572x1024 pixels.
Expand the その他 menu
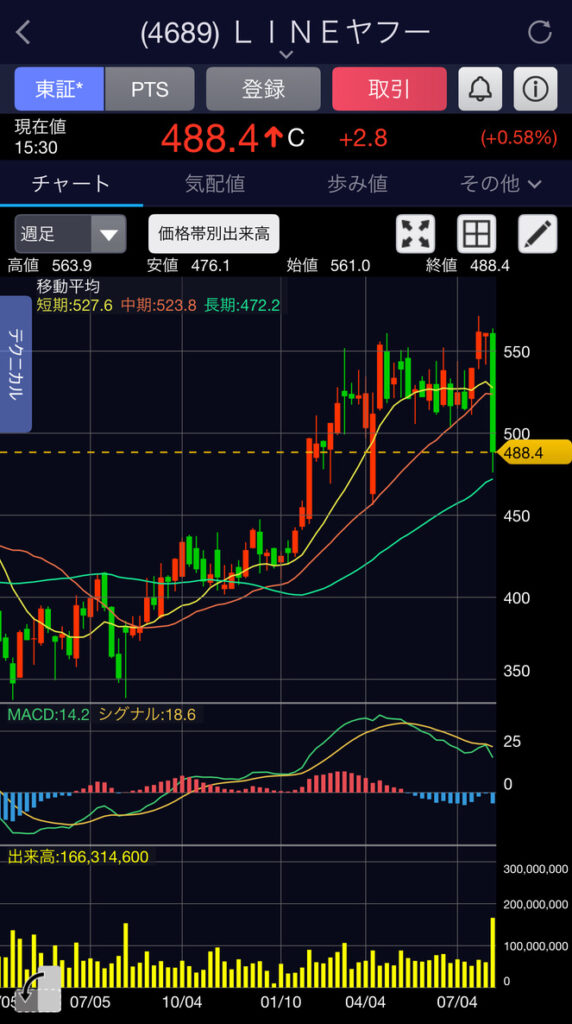[500, 184]
